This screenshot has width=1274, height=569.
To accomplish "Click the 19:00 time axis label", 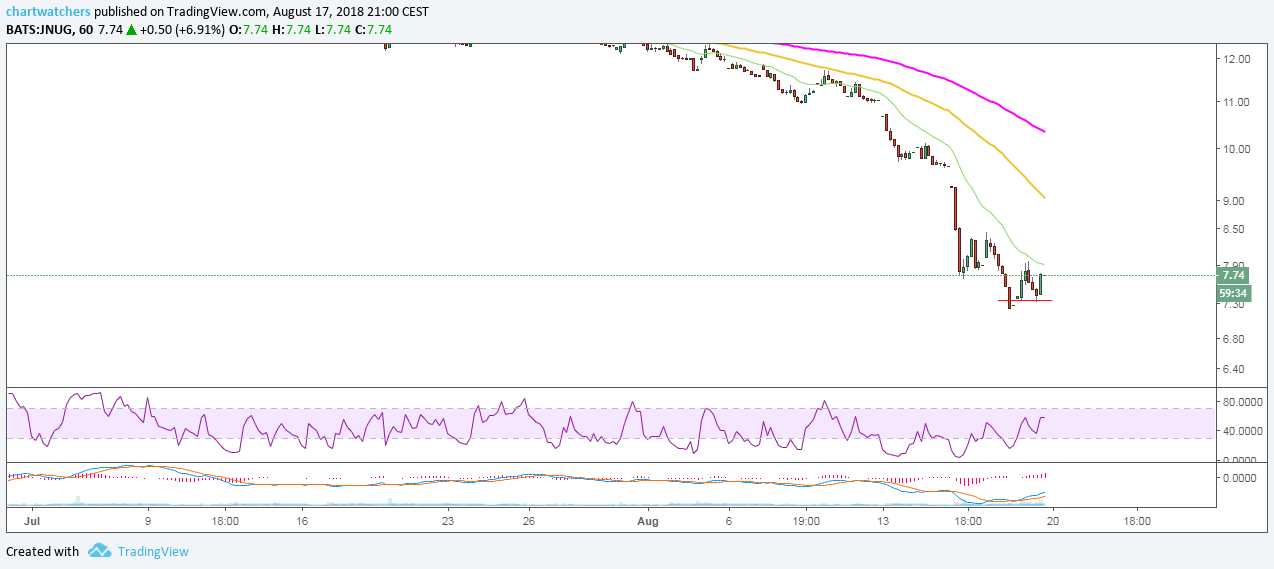I will pos(806,521).
